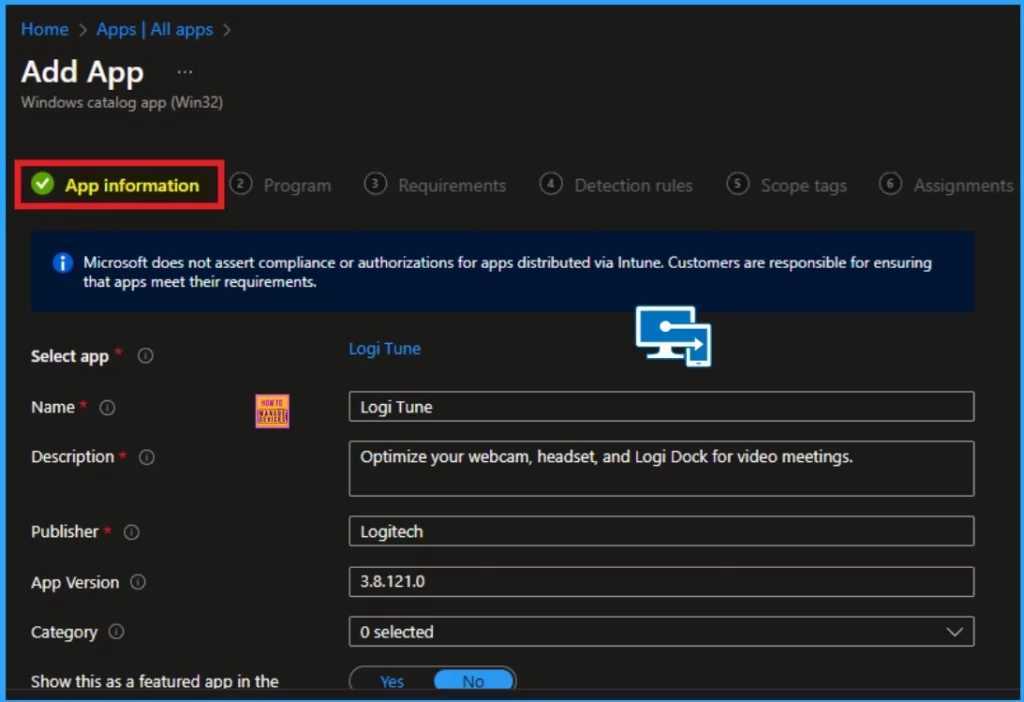The width and height of the screenshot is (1024, 702).
Task: Open the Scope tags step
Action: click(787, 185)
